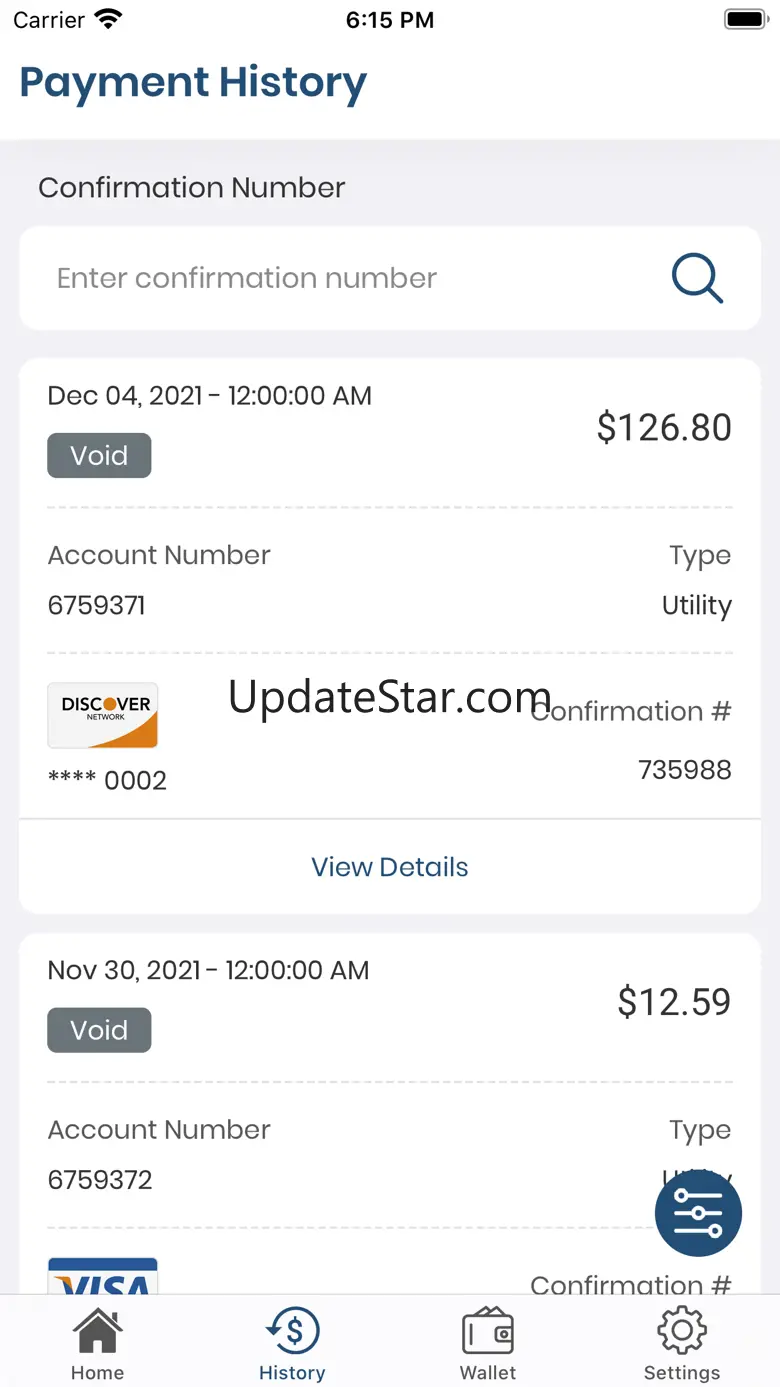Viewport: 780px width, 1387px height.
Task: Open the Settings tab
Action: tap(682, 1345)
